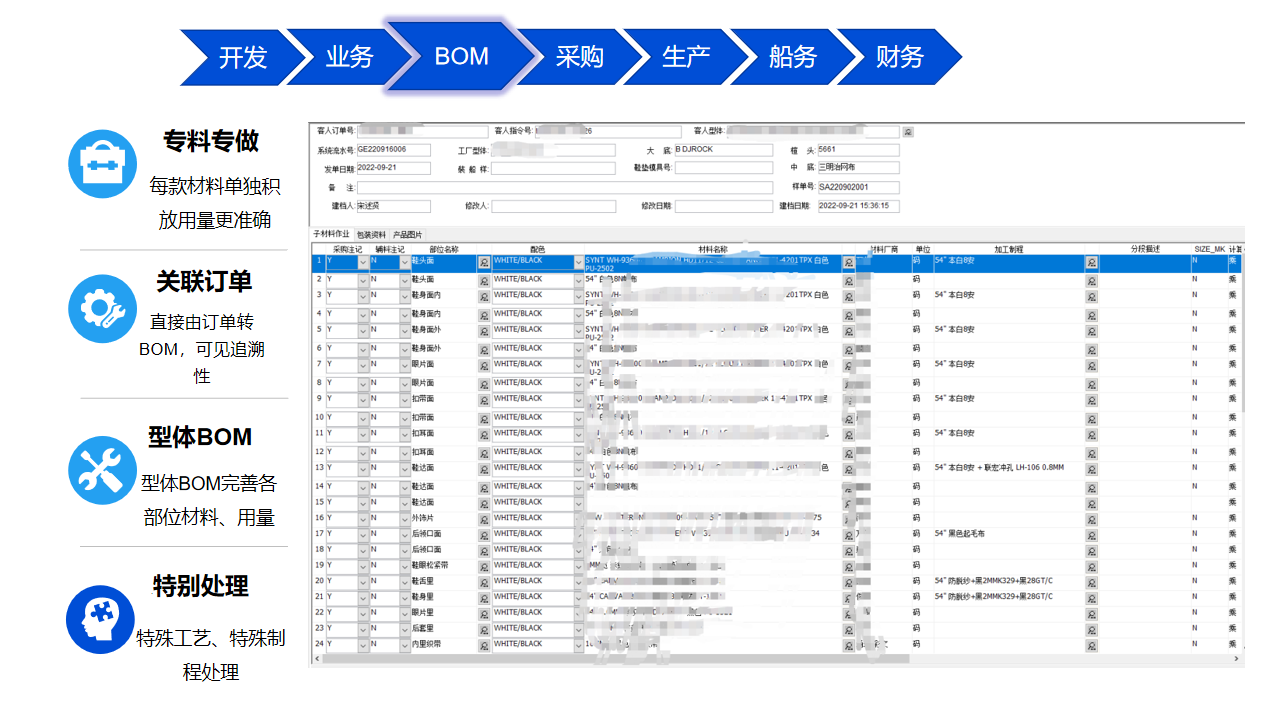Click the part-name search icon in row 1
Viewport: 1270px width, 716px height.
(x=484, y=262)
